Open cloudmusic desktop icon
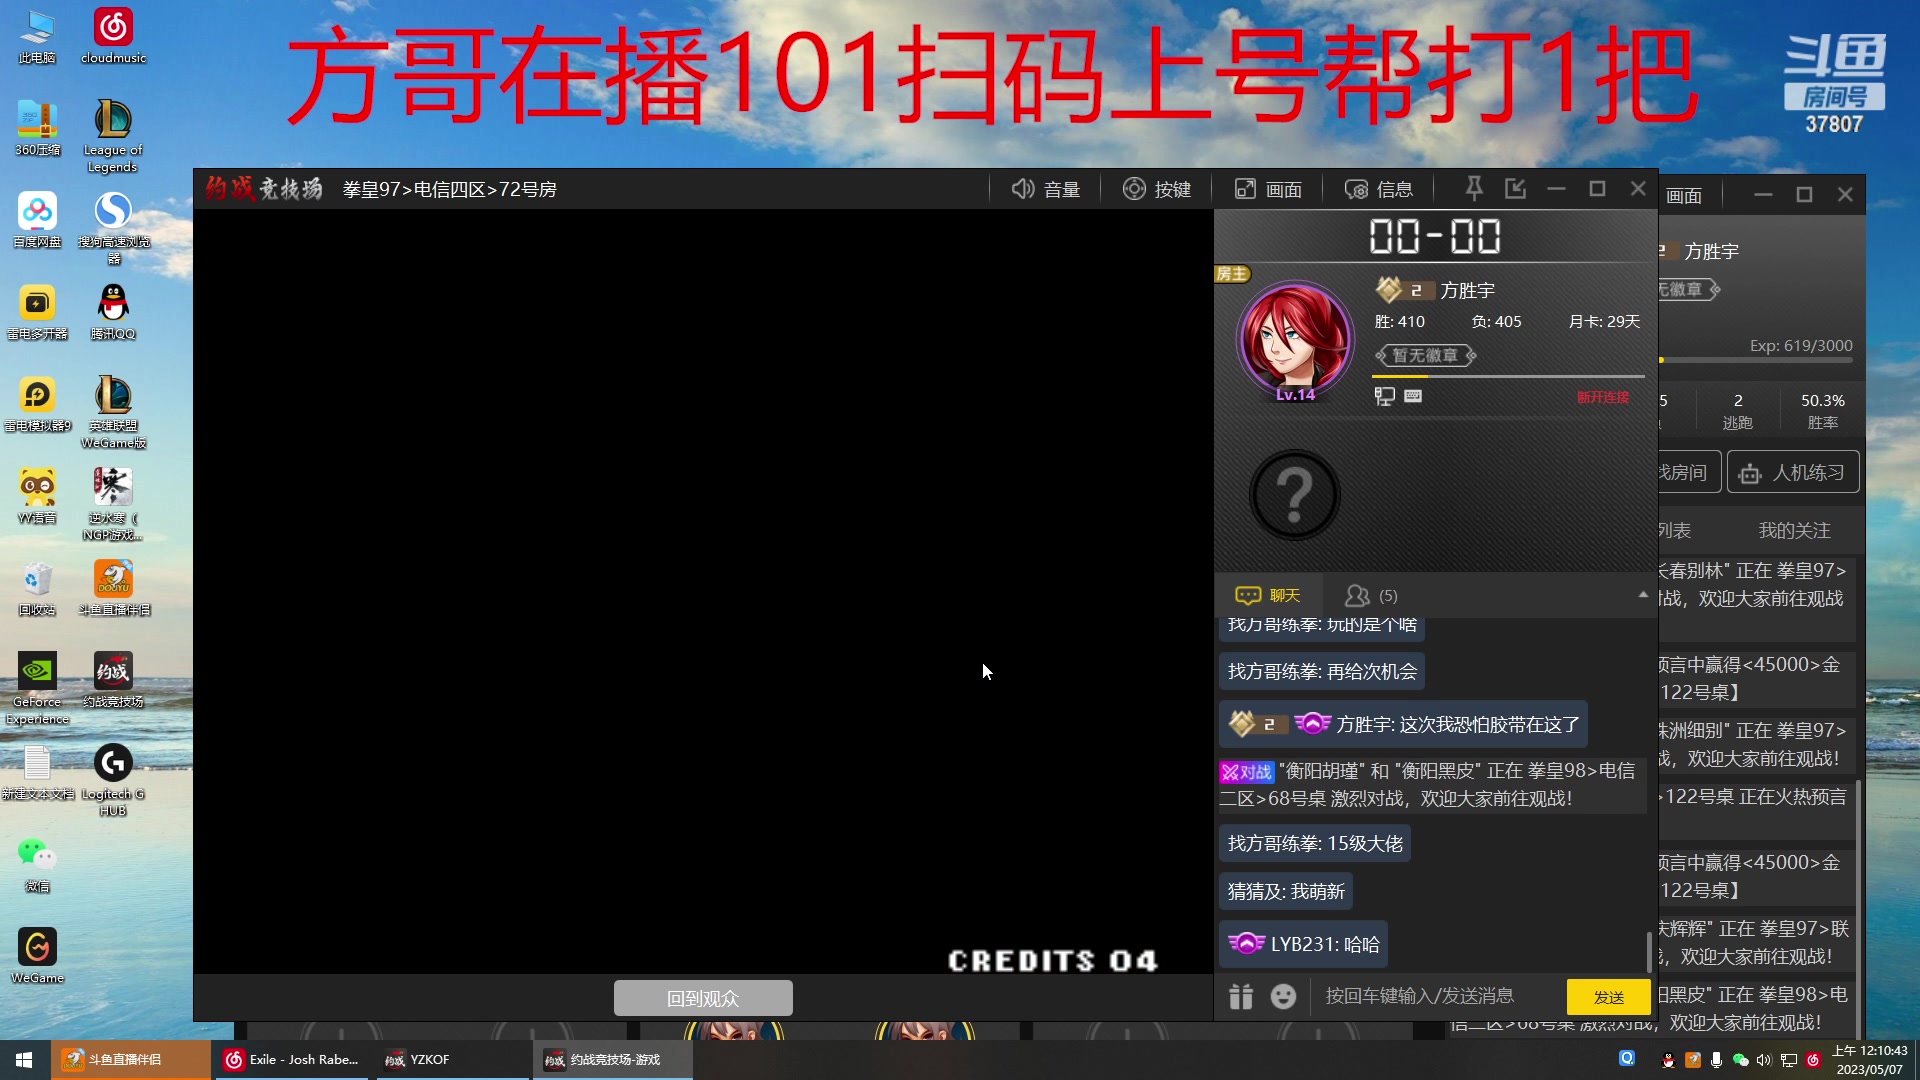Image resolution: width=1920 pixels, height=1080 pixels. coord(113,36)
